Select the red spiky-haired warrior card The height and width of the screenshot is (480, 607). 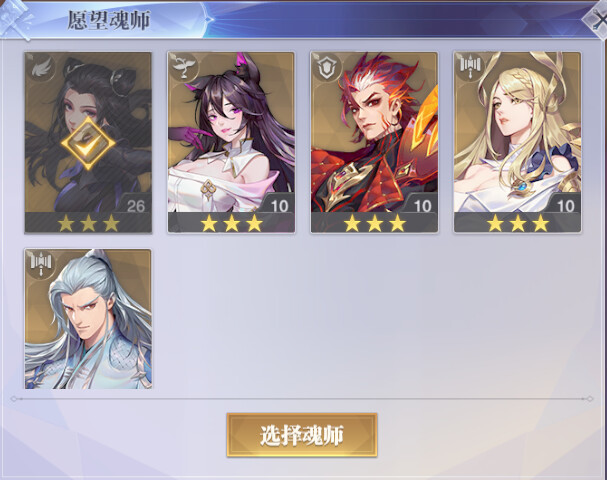374,142
